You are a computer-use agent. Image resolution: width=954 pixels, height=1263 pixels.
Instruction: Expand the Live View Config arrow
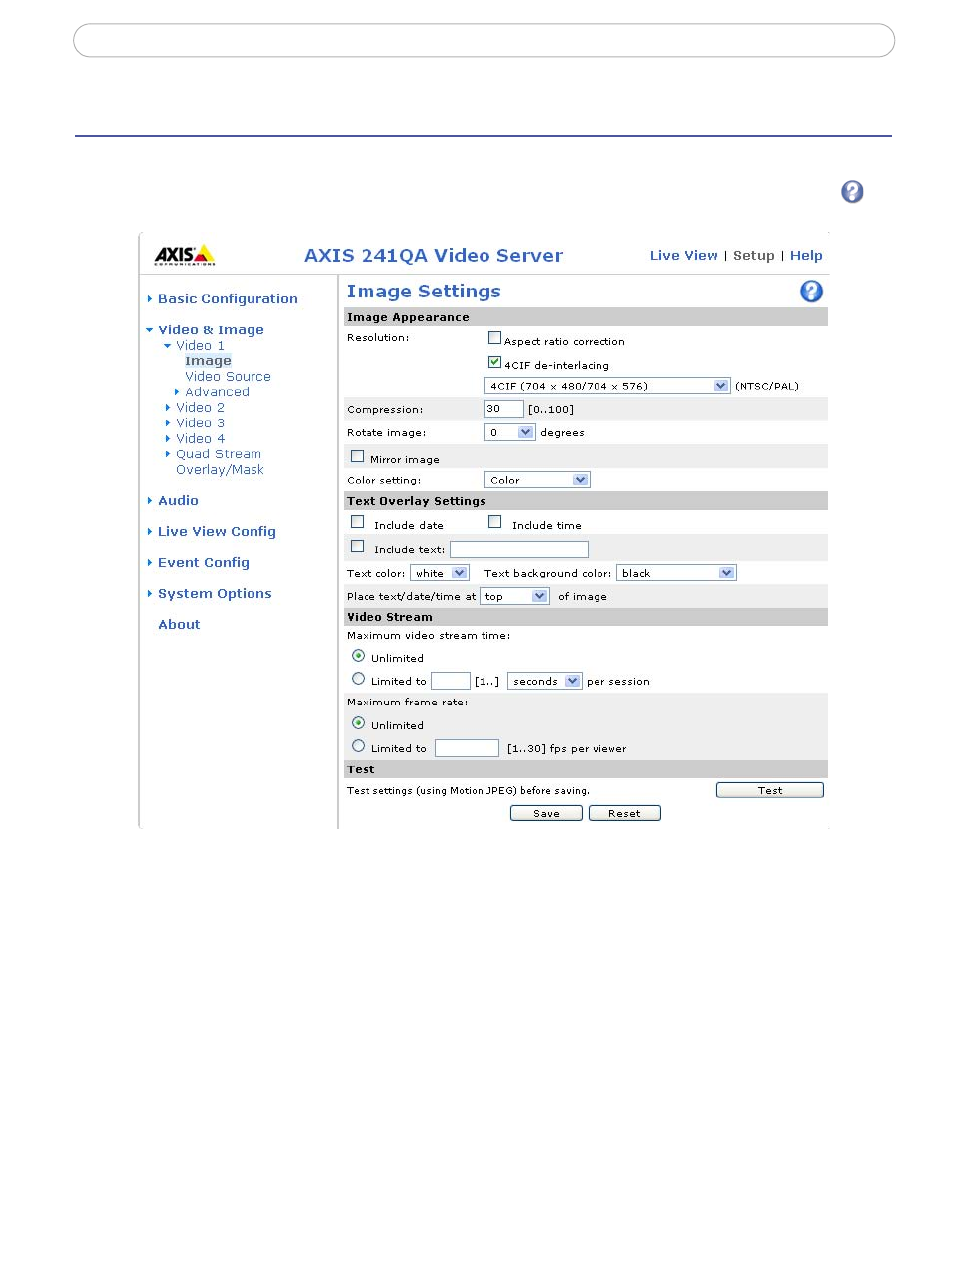150,531
